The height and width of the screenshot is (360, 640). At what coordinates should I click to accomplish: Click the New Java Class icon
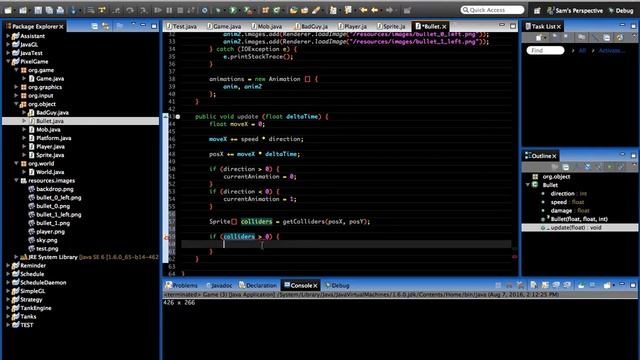pos(277,10)
